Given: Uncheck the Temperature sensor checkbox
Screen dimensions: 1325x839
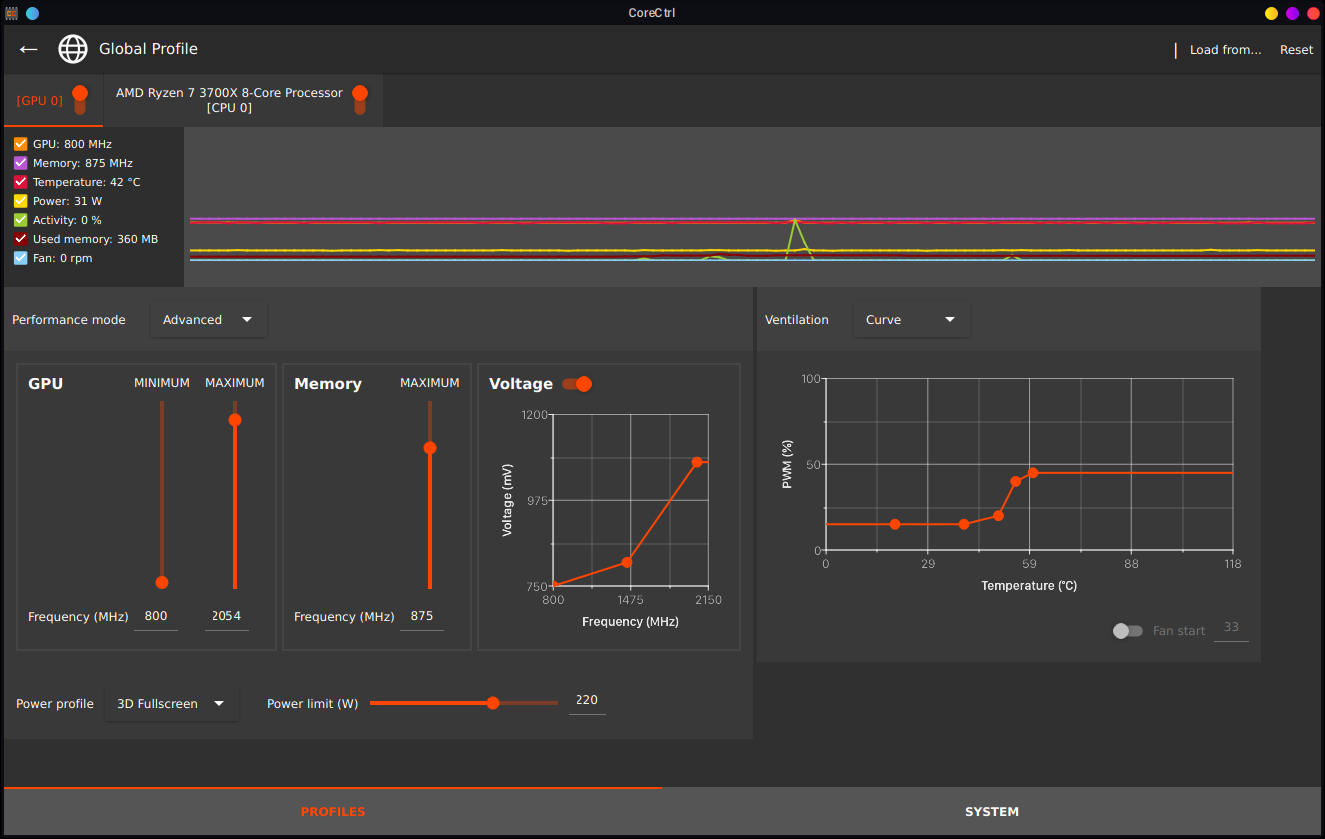Looking at the screenshot, I should [20, 181].
